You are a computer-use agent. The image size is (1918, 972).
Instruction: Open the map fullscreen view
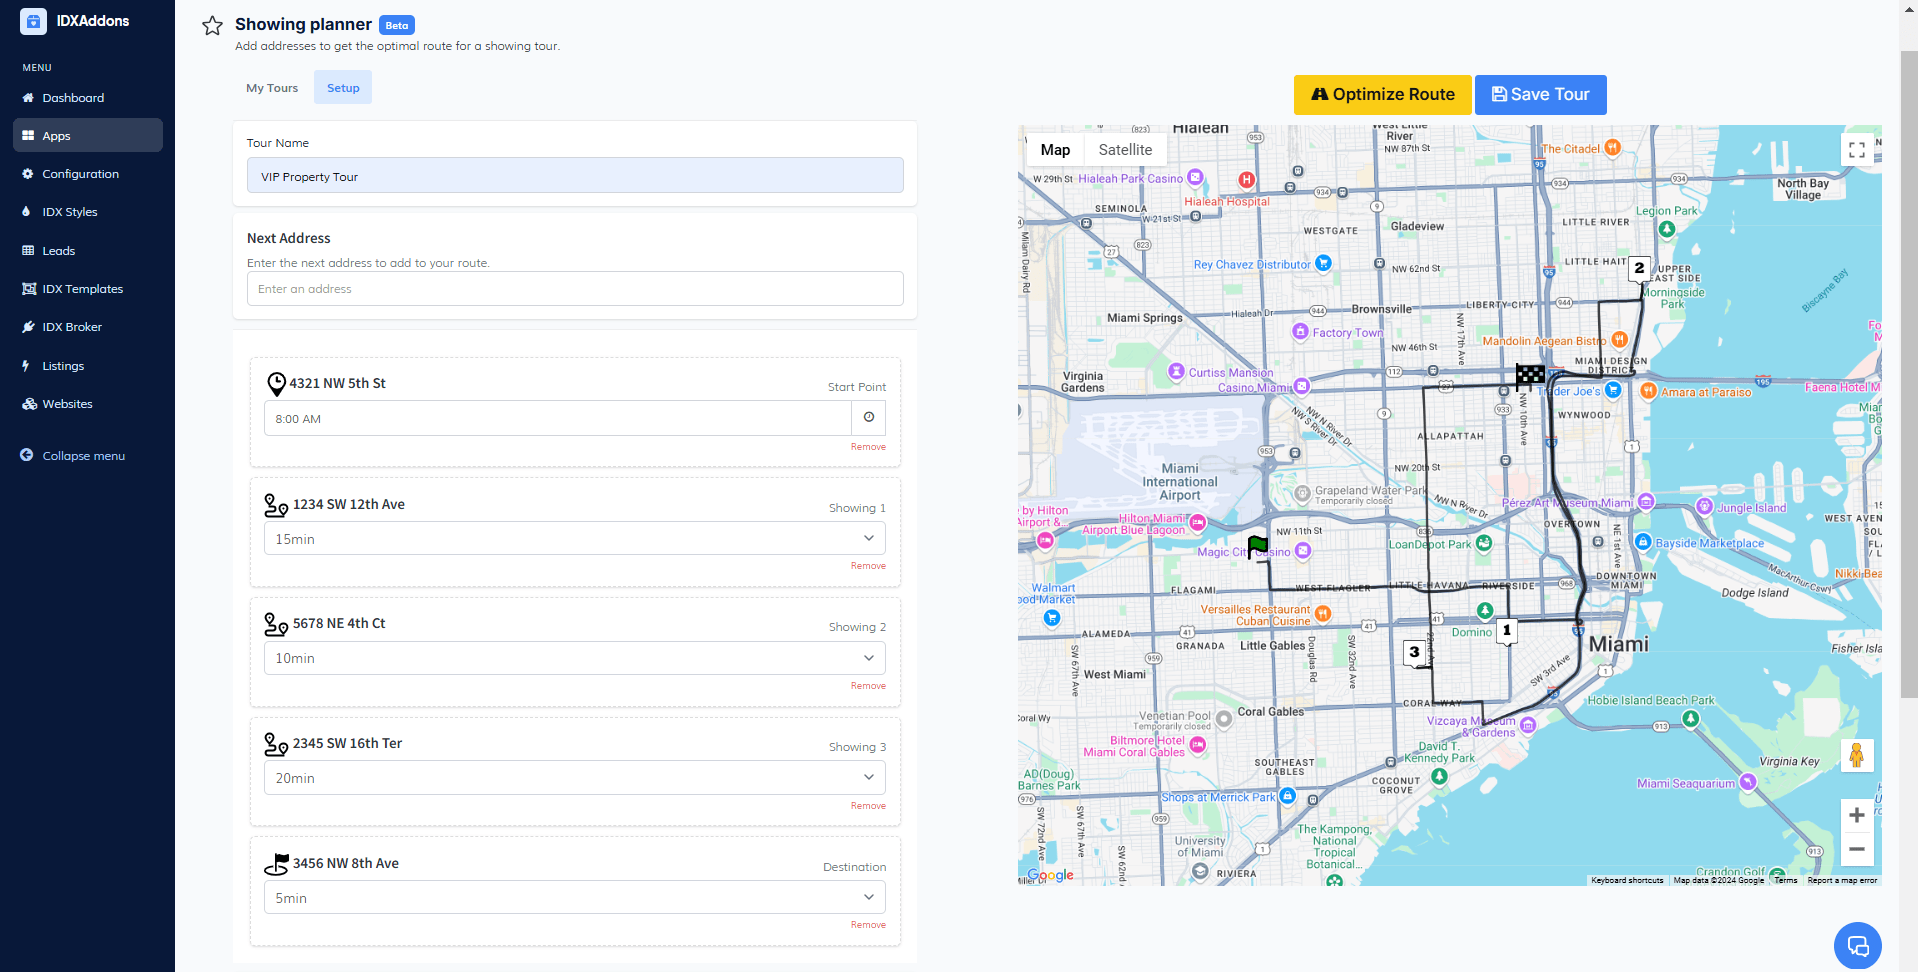pos(1856,150)
